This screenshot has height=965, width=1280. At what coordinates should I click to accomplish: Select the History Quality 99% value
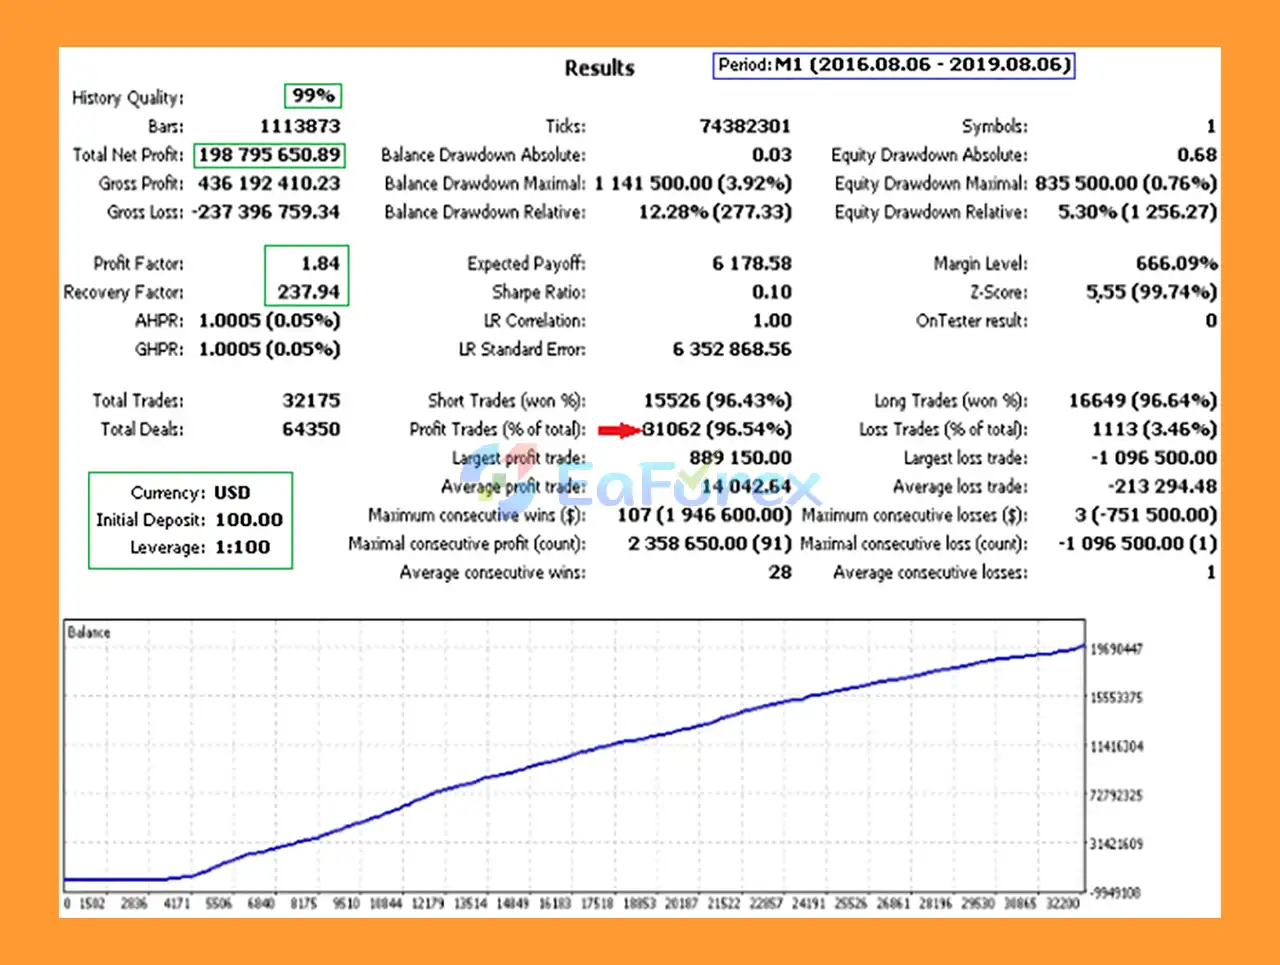[x=313, y=96]
